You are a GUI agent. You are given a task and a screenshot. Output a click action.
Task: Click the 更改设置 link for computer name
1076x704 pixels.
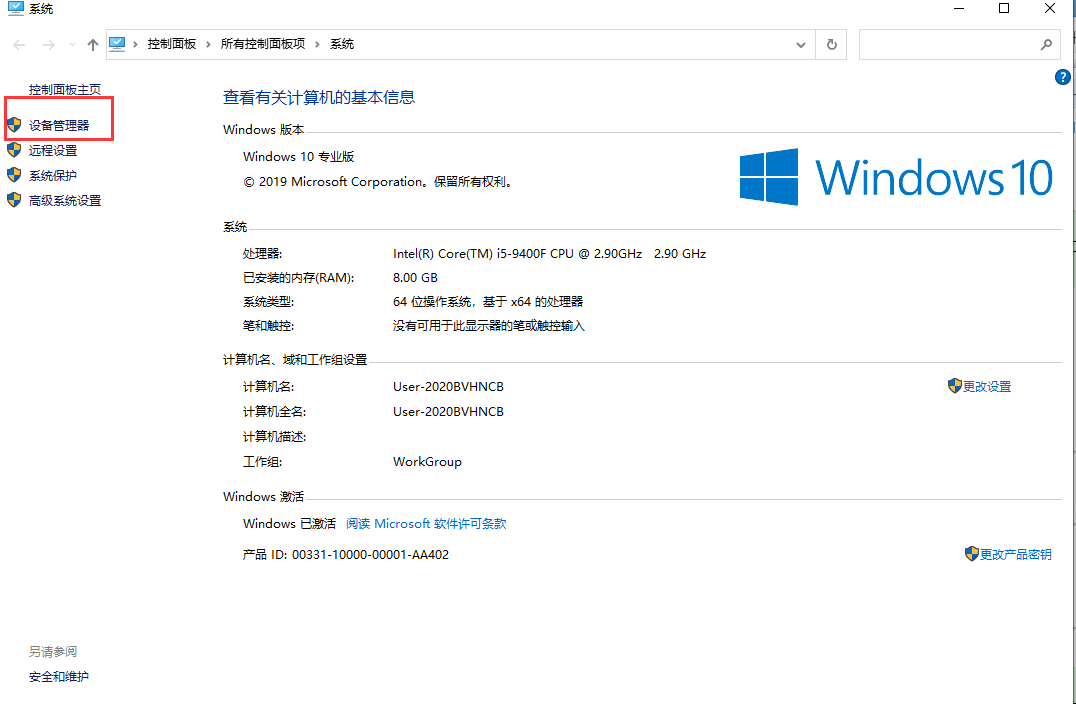pyautogui.click(x=986, y=387)
